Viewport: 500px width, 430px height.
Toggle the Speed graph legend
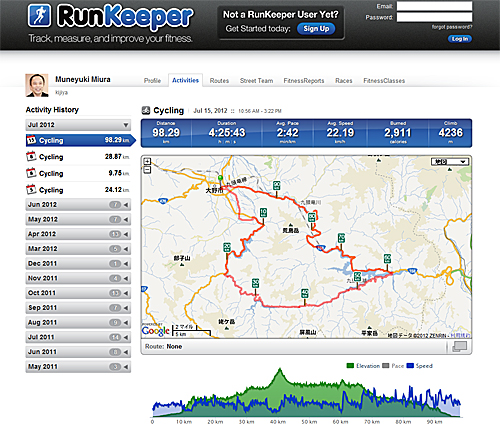pos(420,366)
